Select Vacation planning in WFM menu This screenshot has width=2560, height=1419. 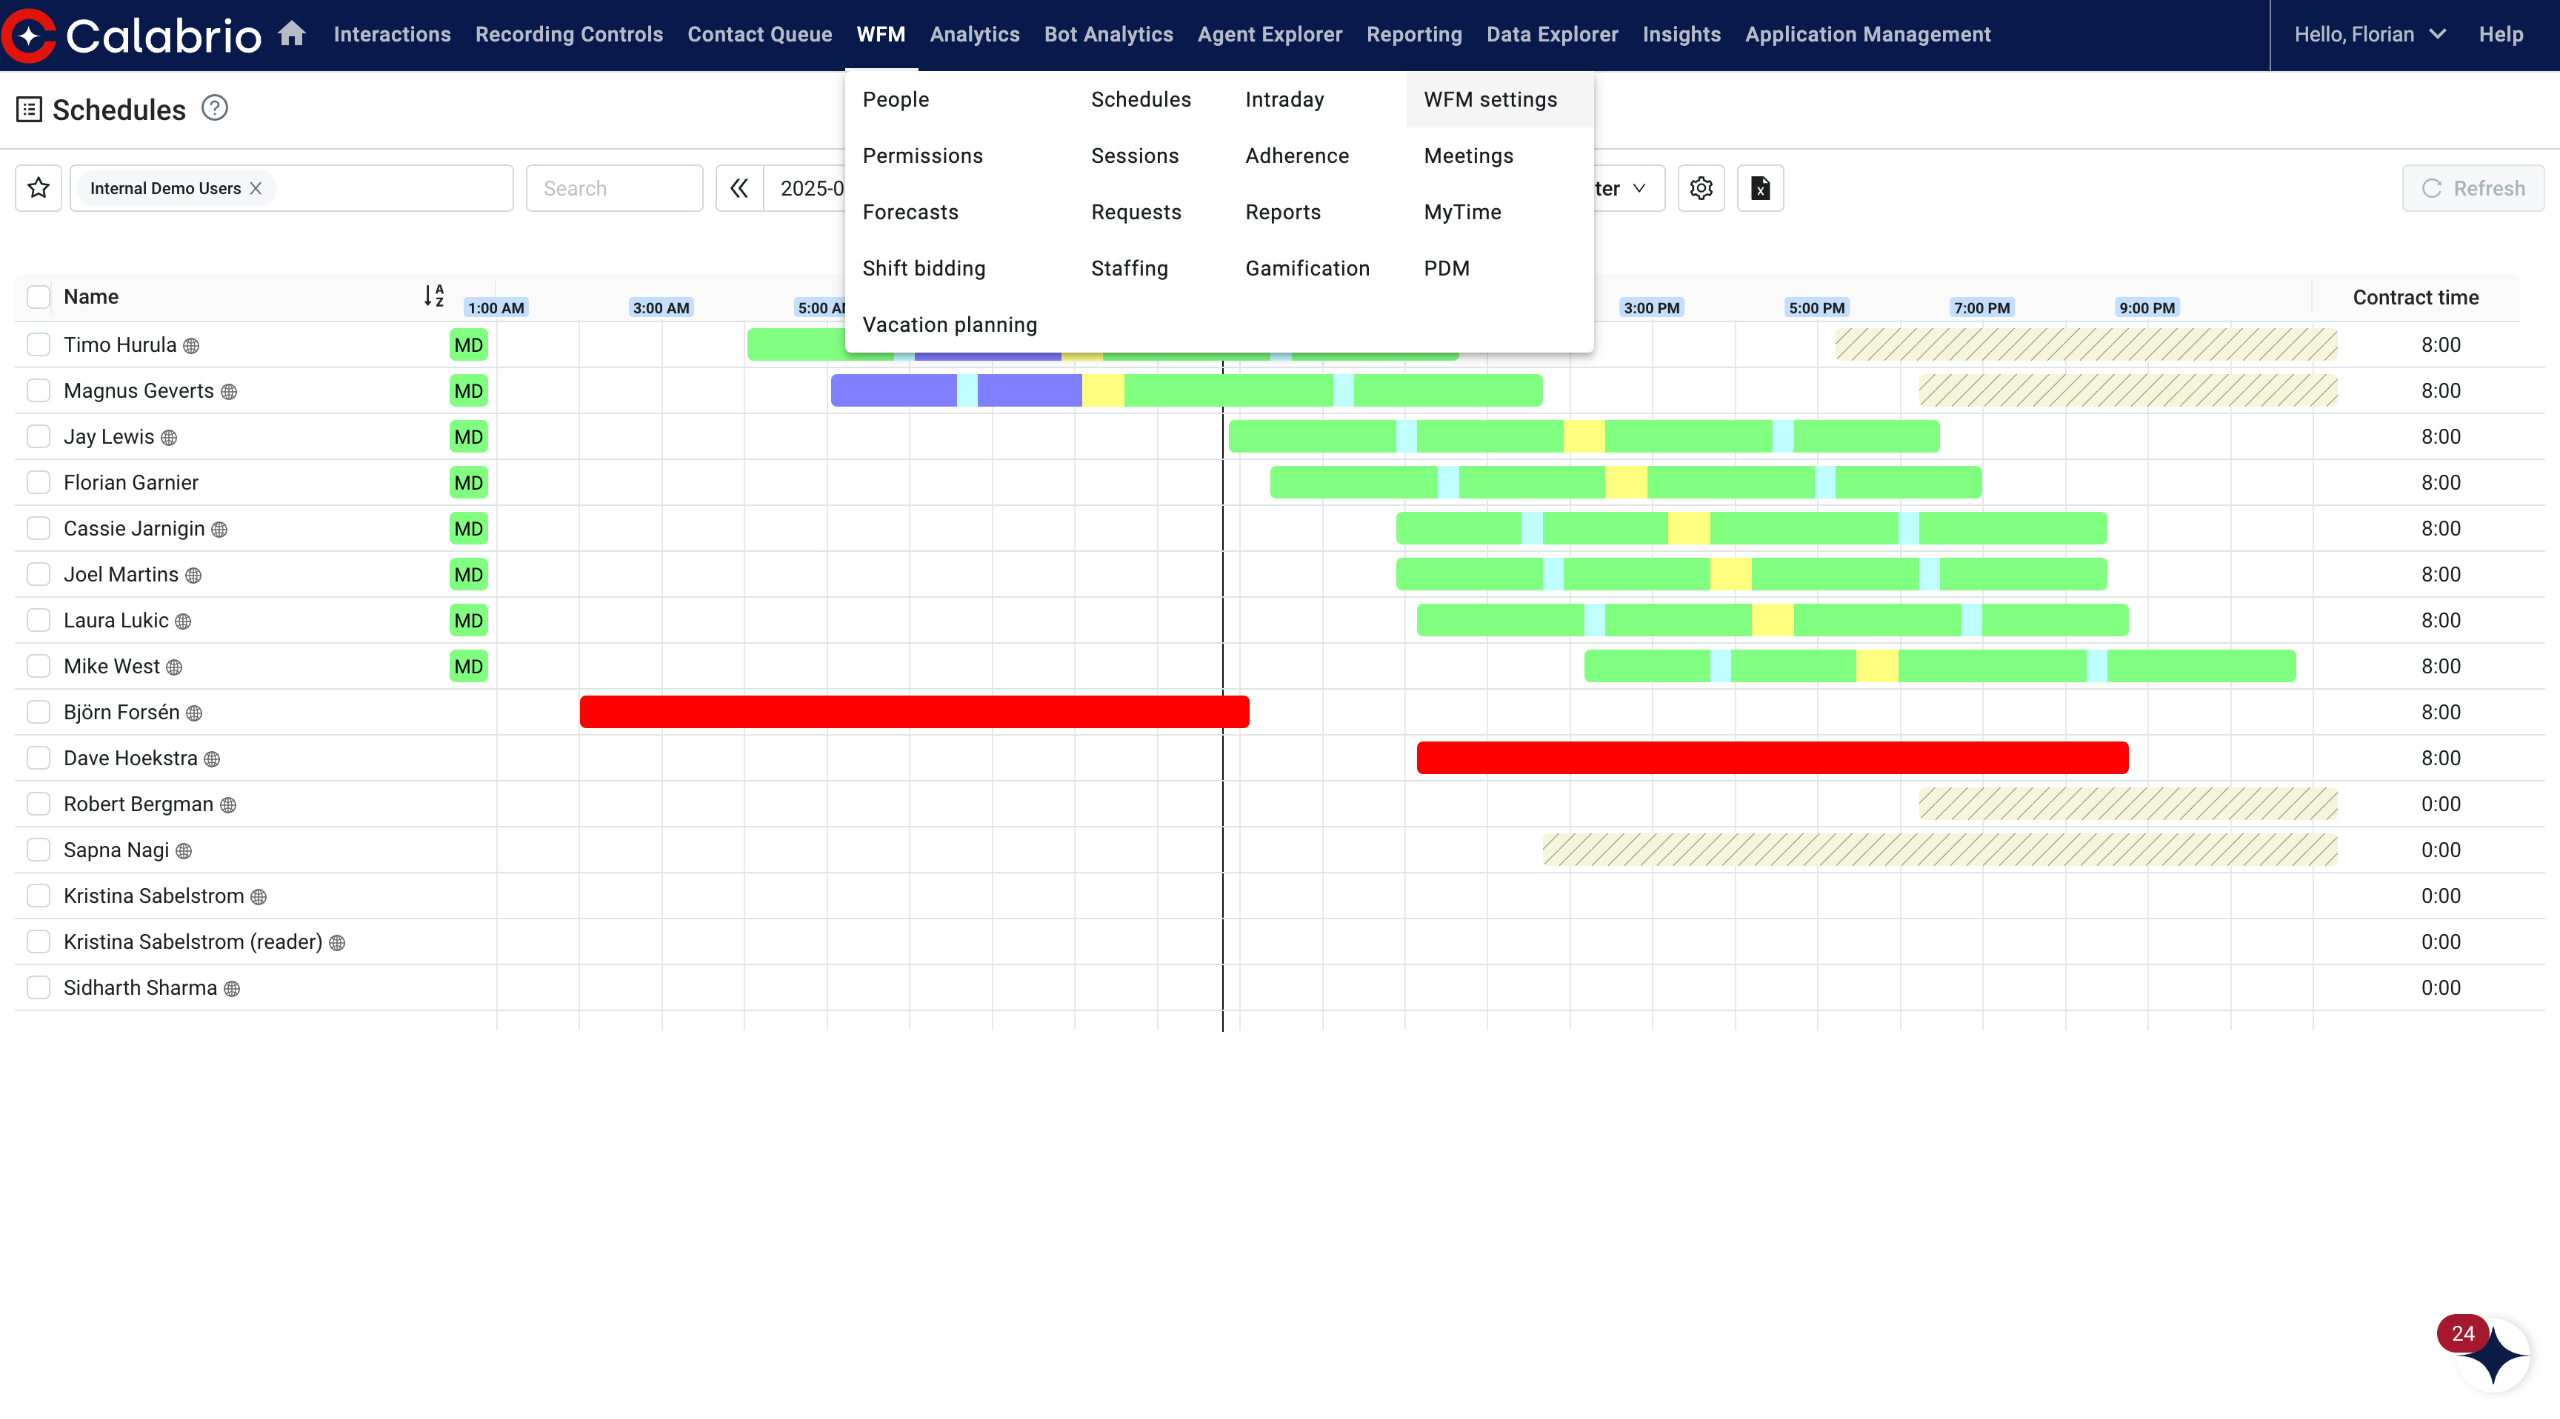pos(949,325)
